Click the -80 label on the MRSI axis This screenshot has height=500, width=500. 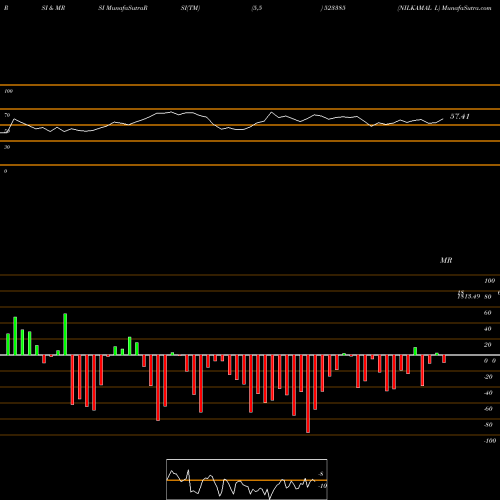pyautogui.click(x=488, y=425)
